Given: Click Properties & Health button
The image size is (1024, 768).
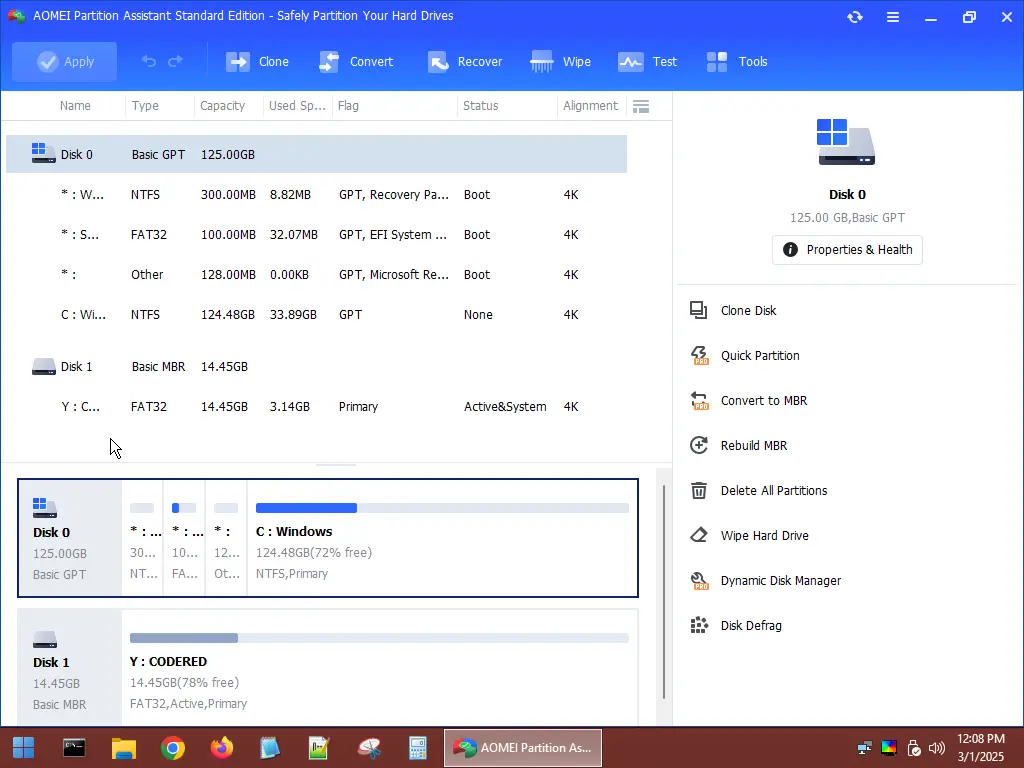Looking at the screenshot, I should tap(847, 249).
